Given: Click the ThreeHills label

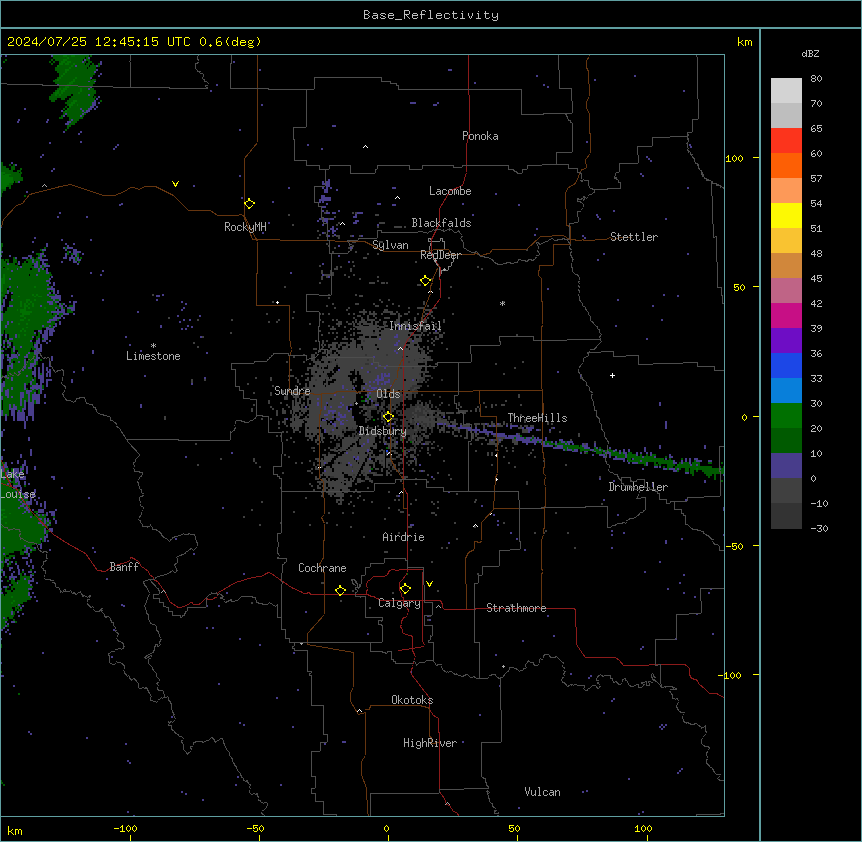Looking at the screenshot, I should pos(537,418).
